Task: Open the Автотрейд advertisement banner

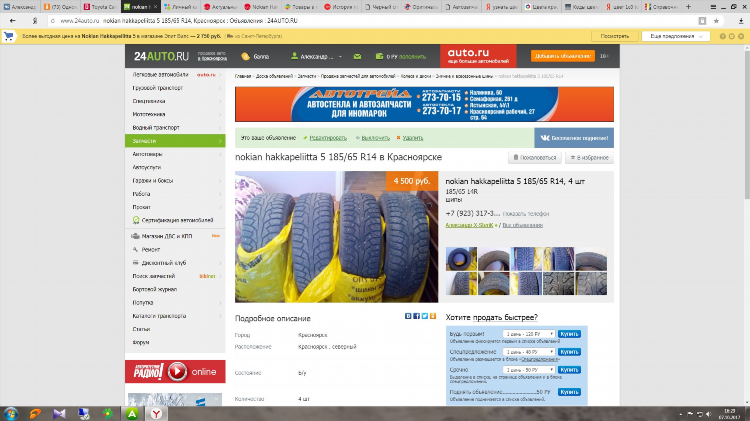Action: point(424,104)
